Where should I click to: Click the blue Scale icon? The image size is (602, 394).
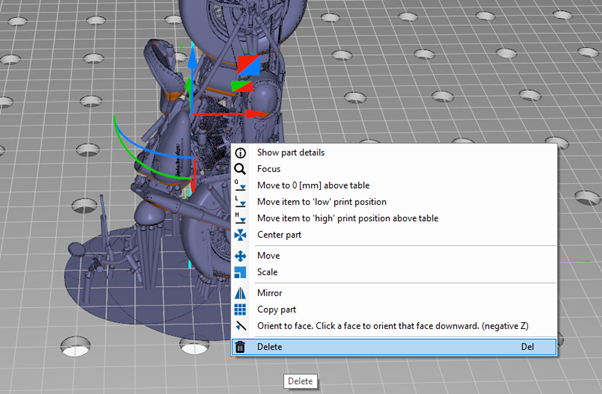240,272
